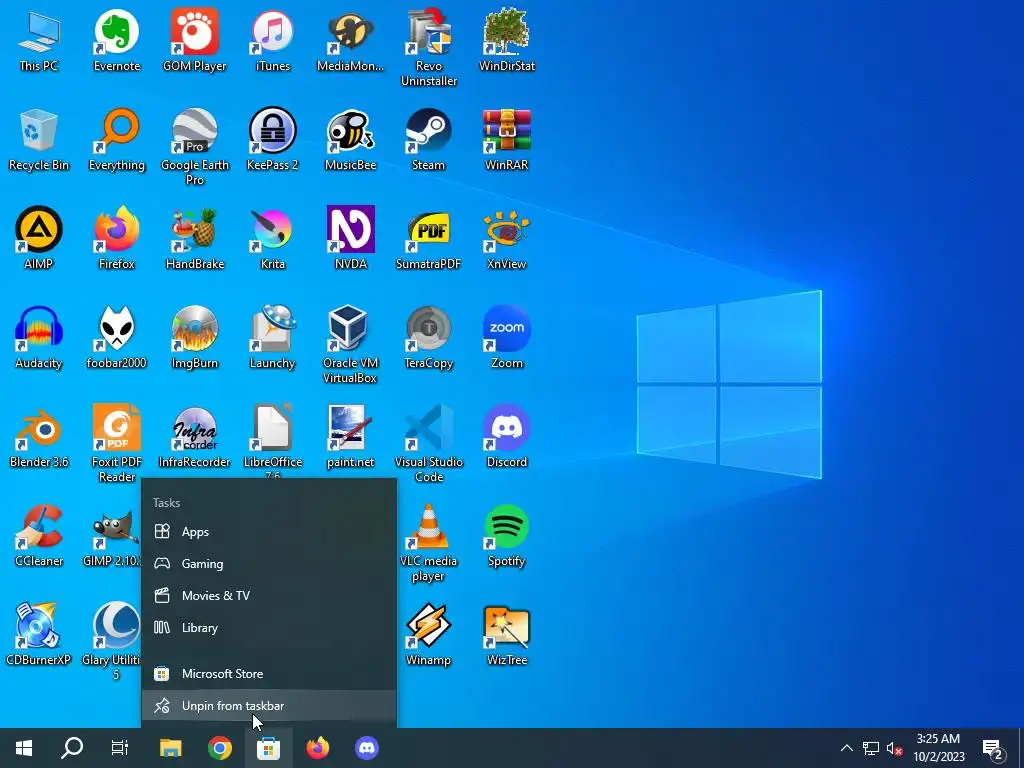This screenshot has width=1024, height=768.
Task: Click the WinDirStat desktop icon
Action: (507, 40)
